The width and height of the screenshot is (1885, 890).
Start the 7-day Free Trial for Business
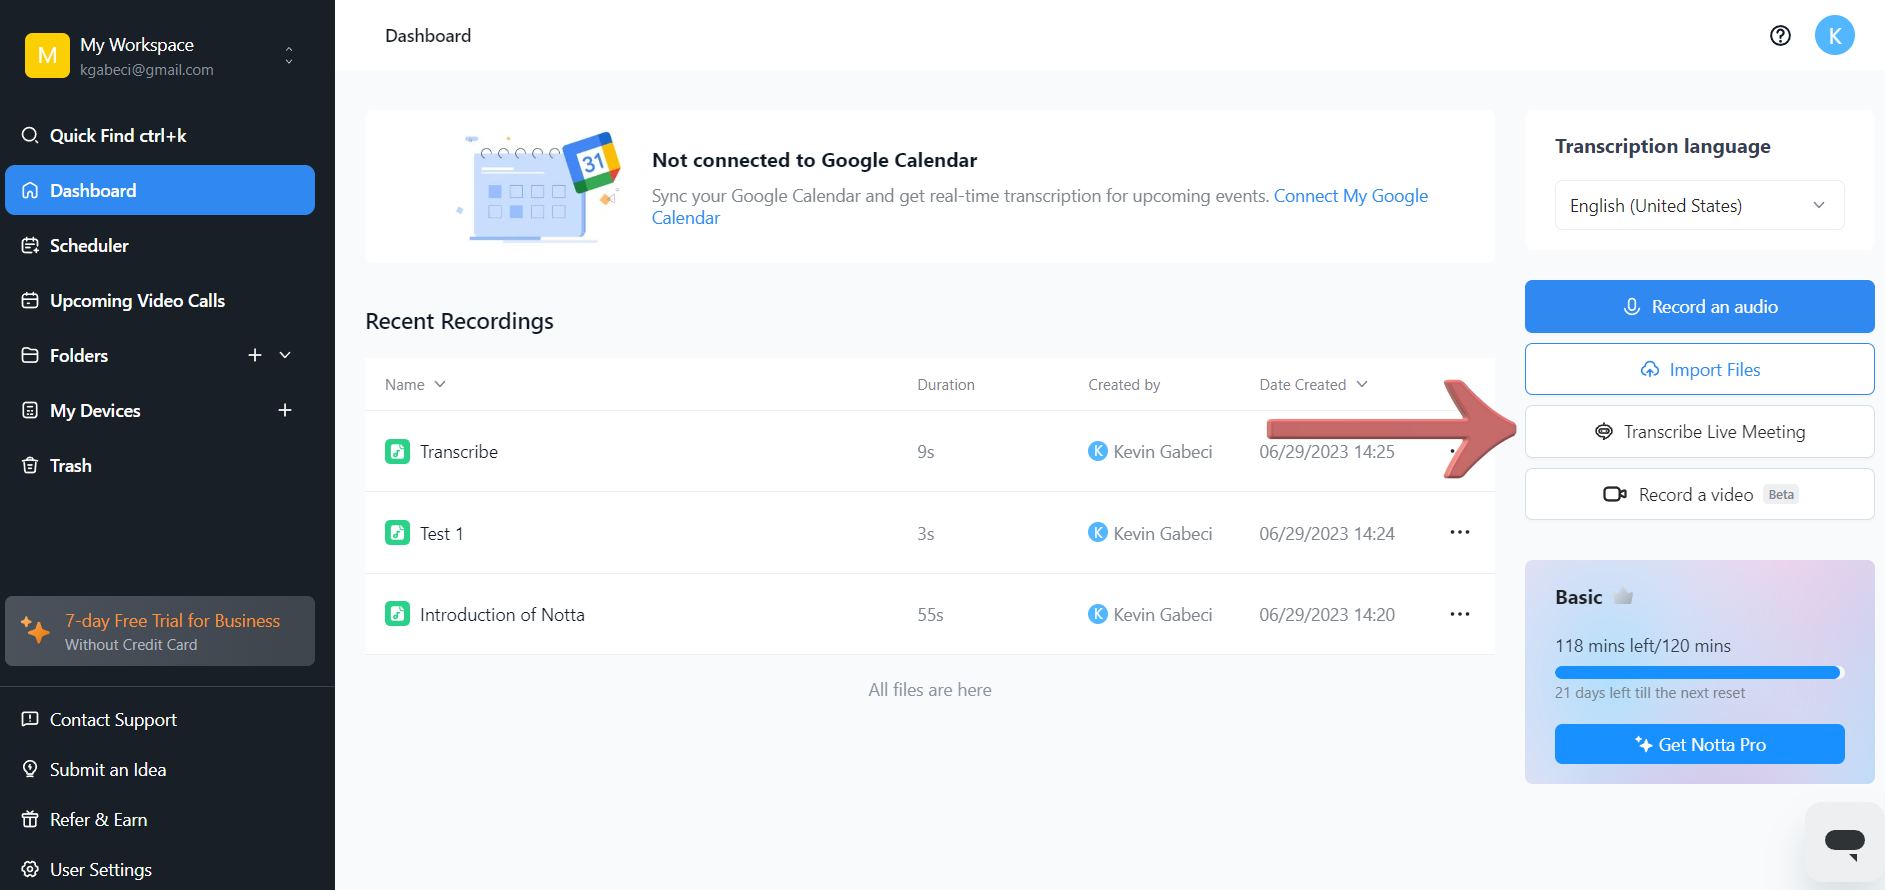160,631
